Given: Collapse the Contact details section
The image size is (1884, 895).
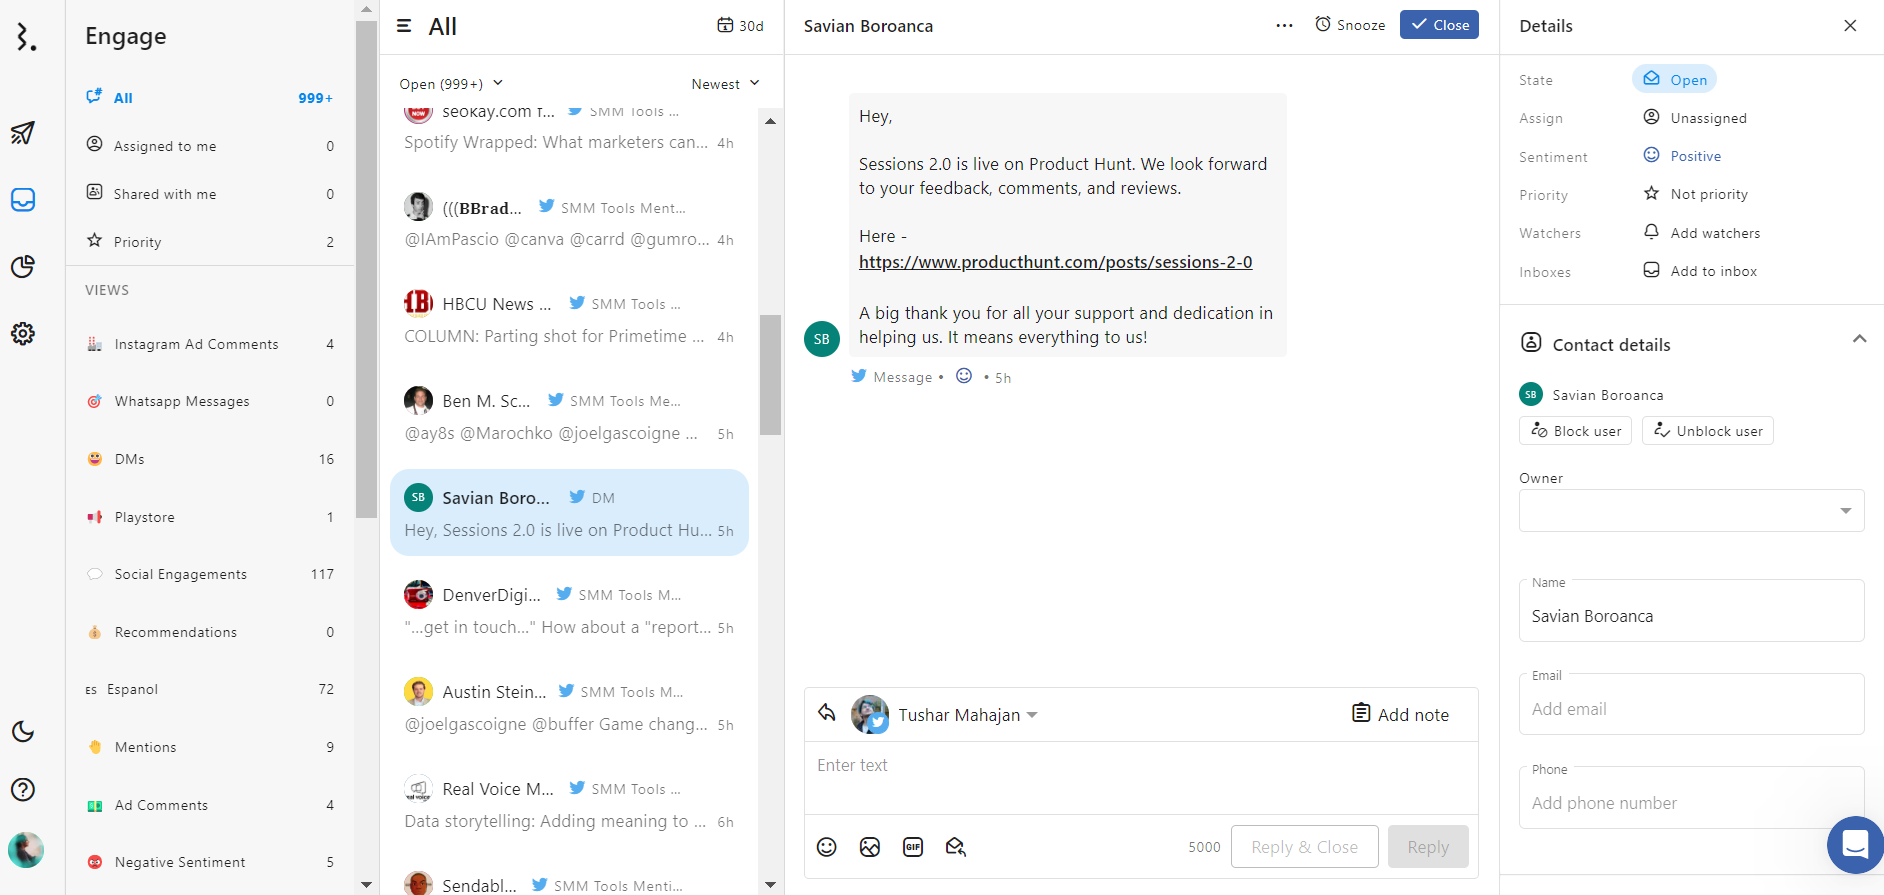Looking at the screenshot, I should click(1859, 339).
